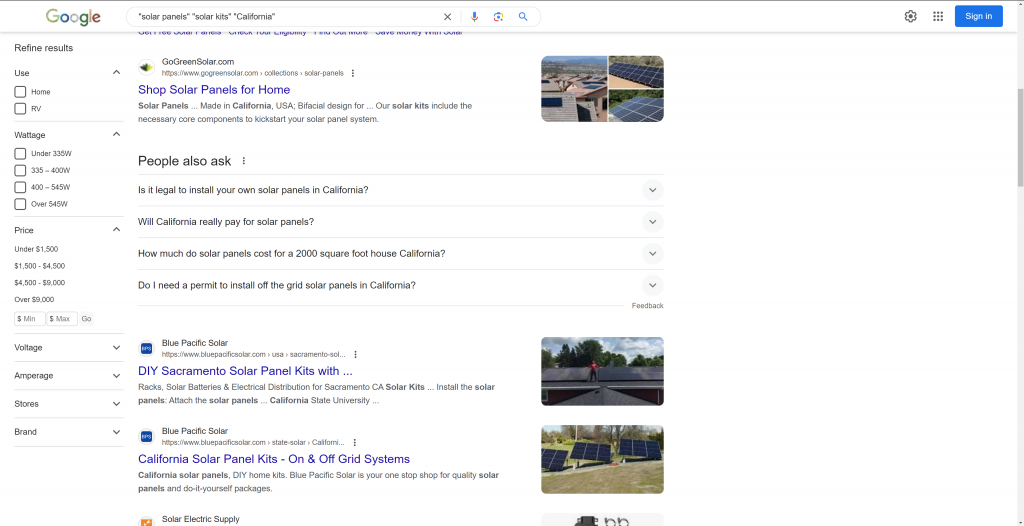The image size is (1024, 526).
Task: Click the page vertical scrollbar
Action: pos(1020,137)
